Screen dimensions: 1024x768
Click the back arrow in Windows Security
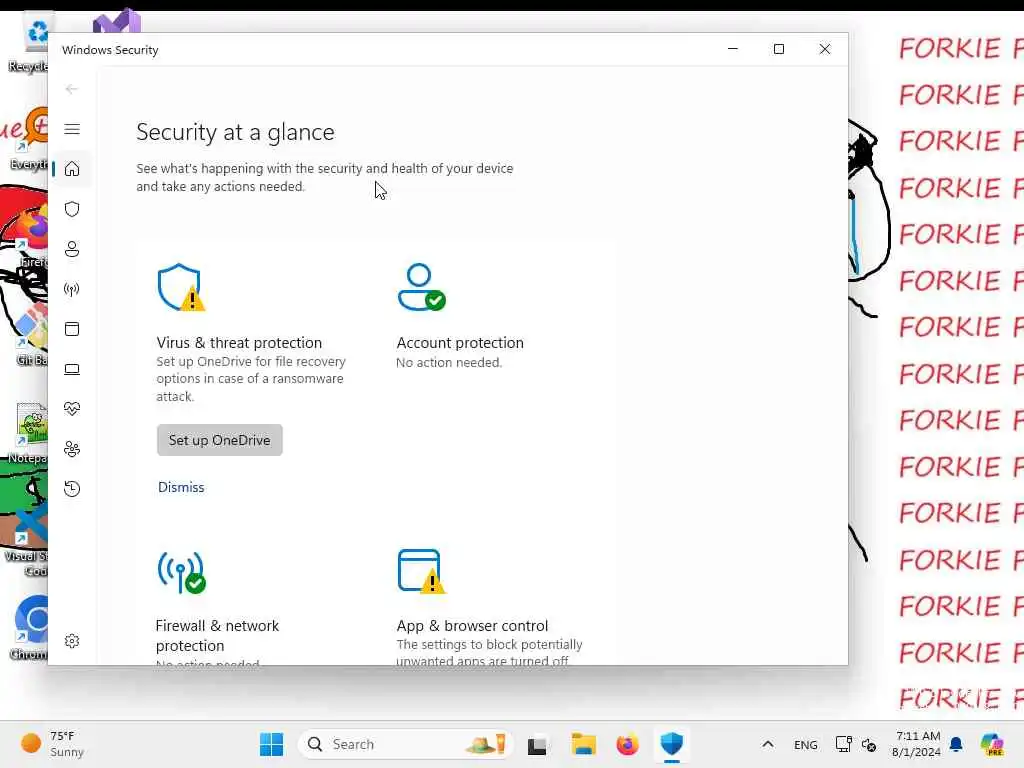tap(72, 89)
